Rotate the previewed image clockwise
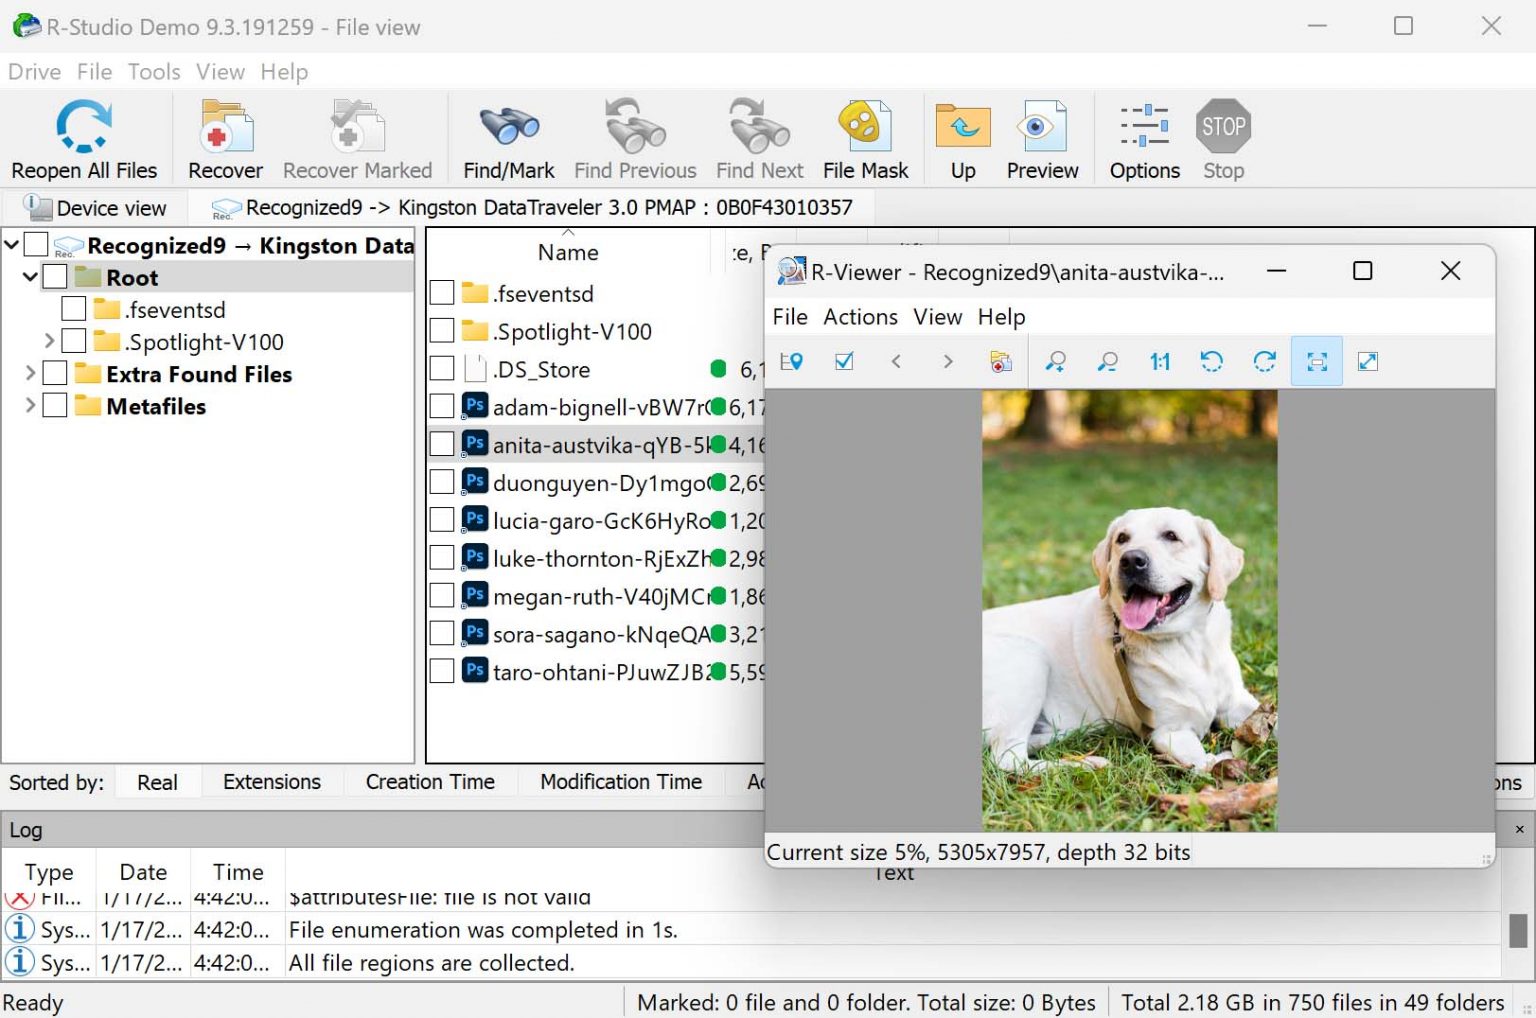This screenshot has height=1018, width=1536. click(1264, 361)
